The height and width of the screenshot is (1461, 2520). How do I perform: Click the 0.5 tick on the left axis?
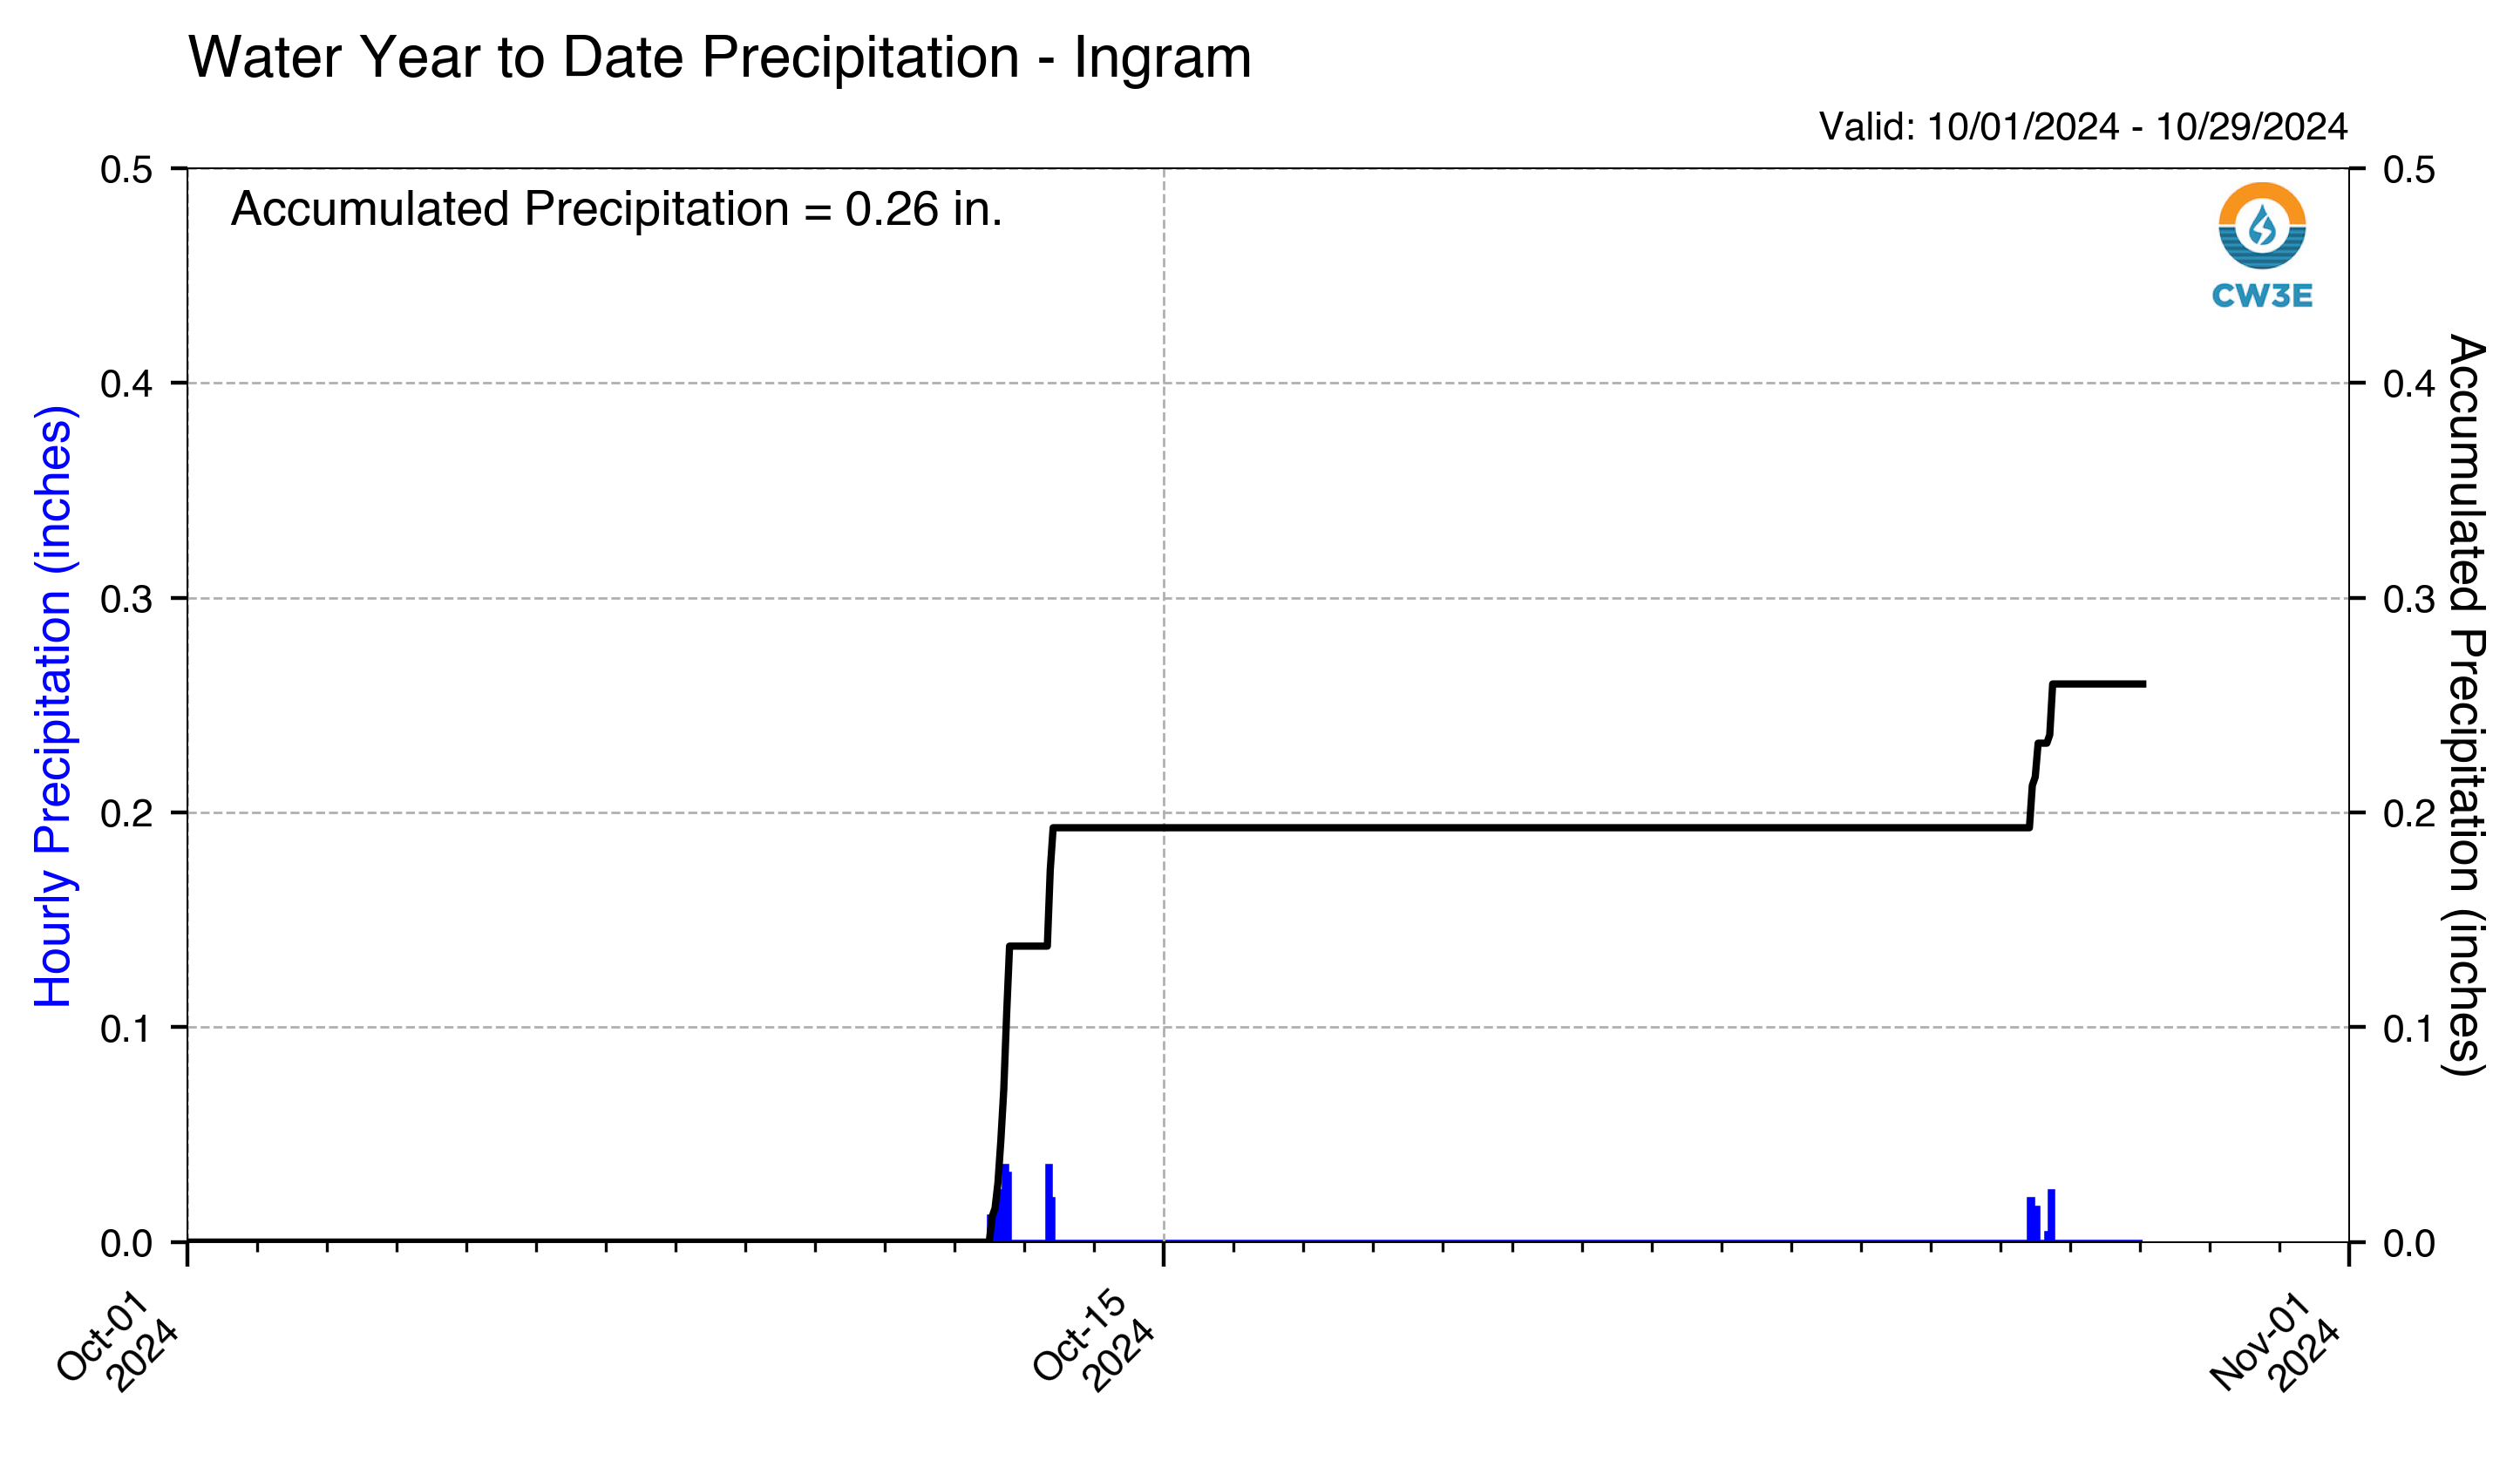click(x=126, y=169)
